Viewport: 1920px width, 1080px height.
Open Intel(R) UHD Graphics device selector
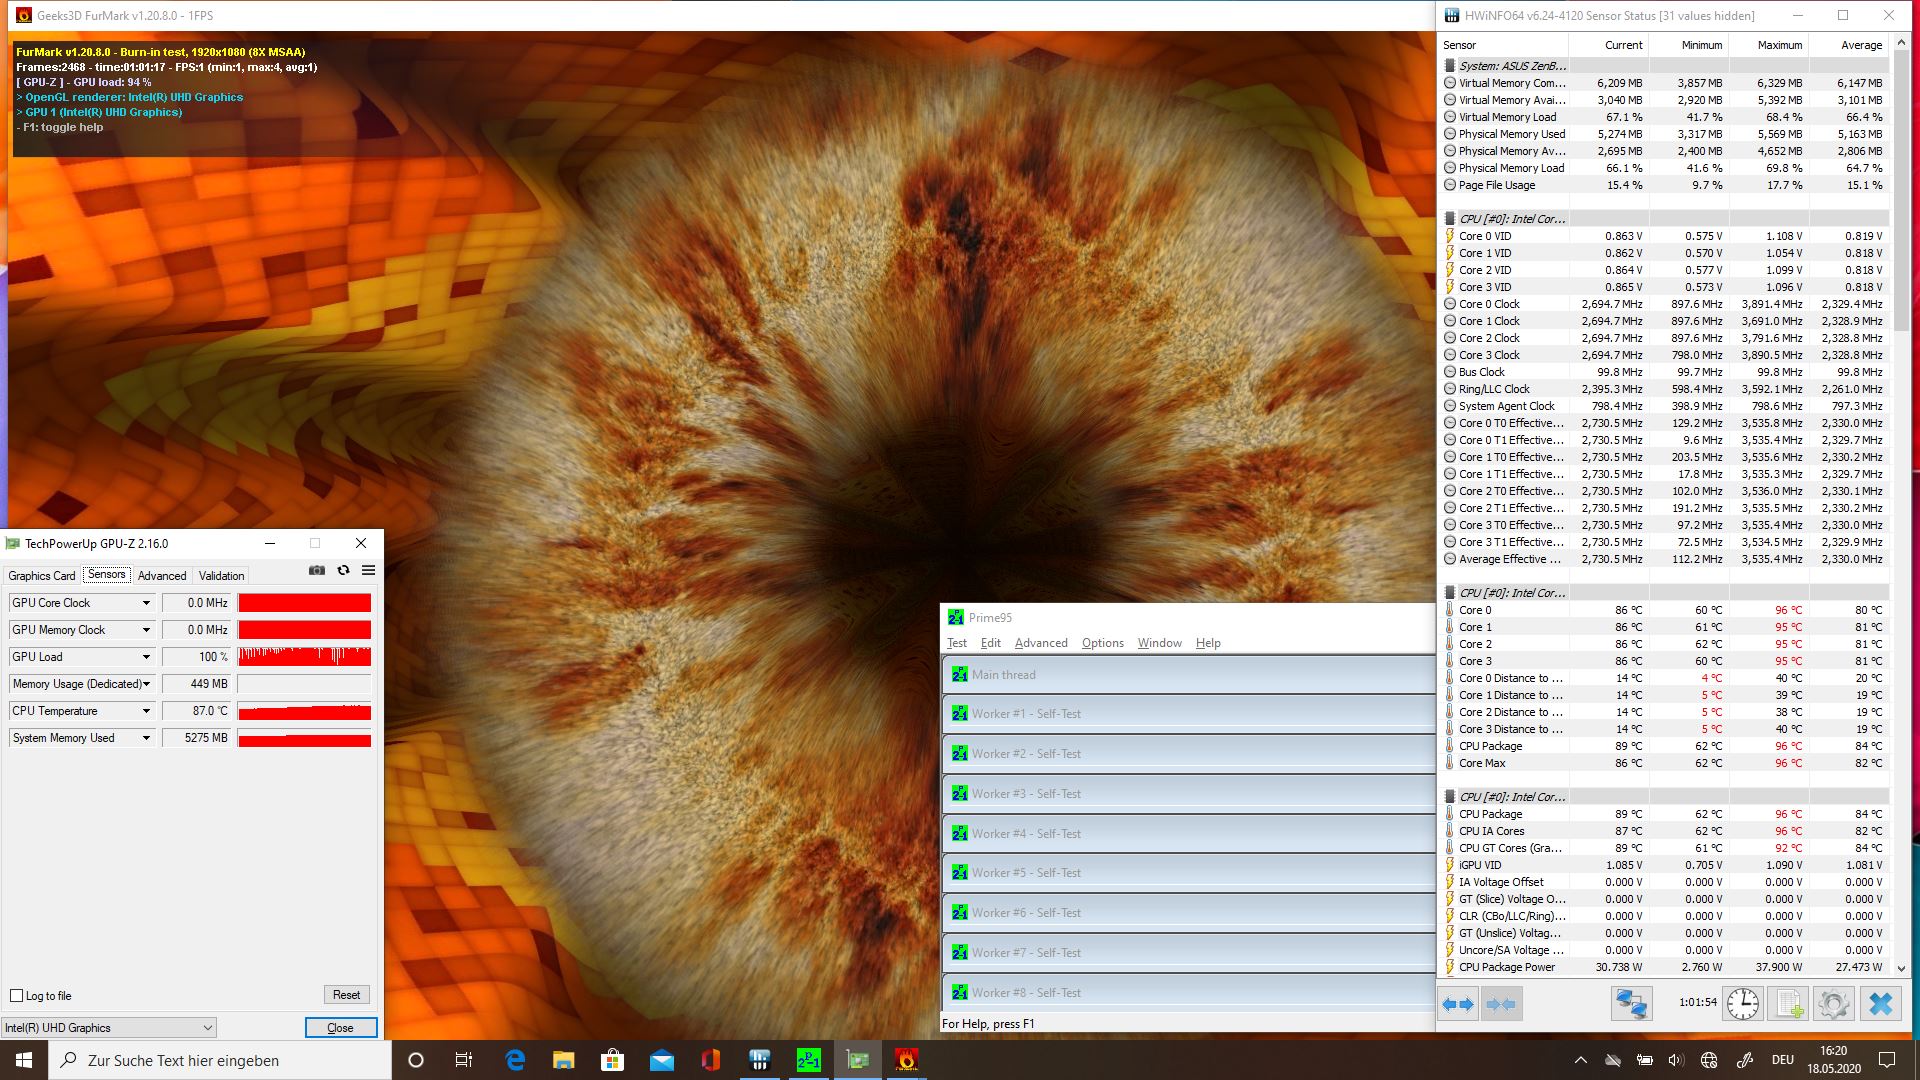click(108, 1028)
